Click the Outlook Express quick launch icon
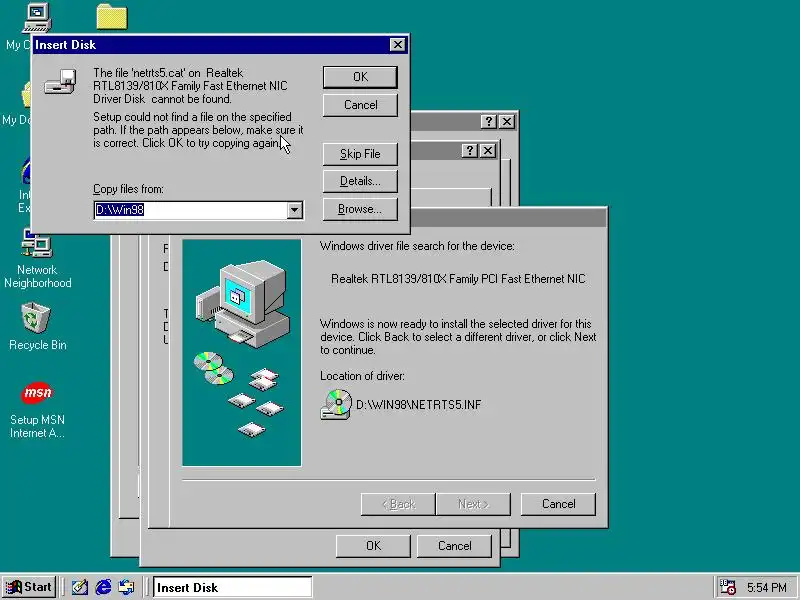The height and width of the screenshot is (600, 800). pos(126,587)
